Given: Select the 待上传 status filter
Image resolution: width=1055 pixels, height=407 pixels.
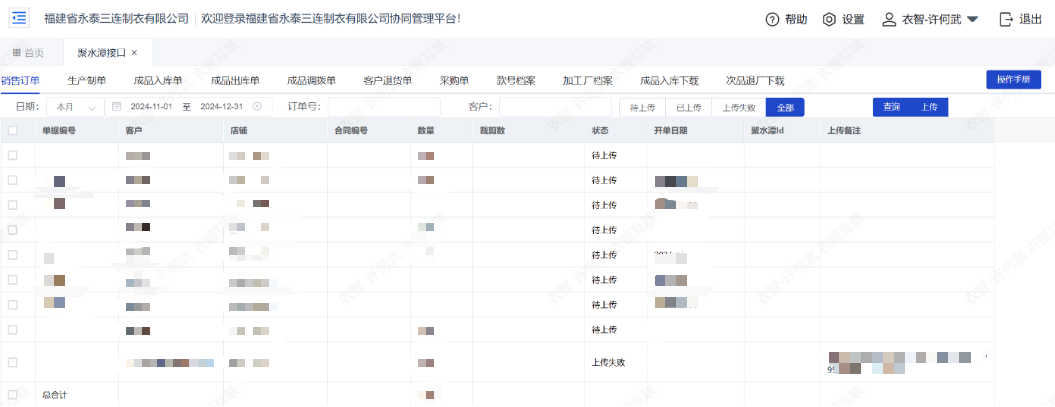Looking at the screenshot, I should (643, 107).
